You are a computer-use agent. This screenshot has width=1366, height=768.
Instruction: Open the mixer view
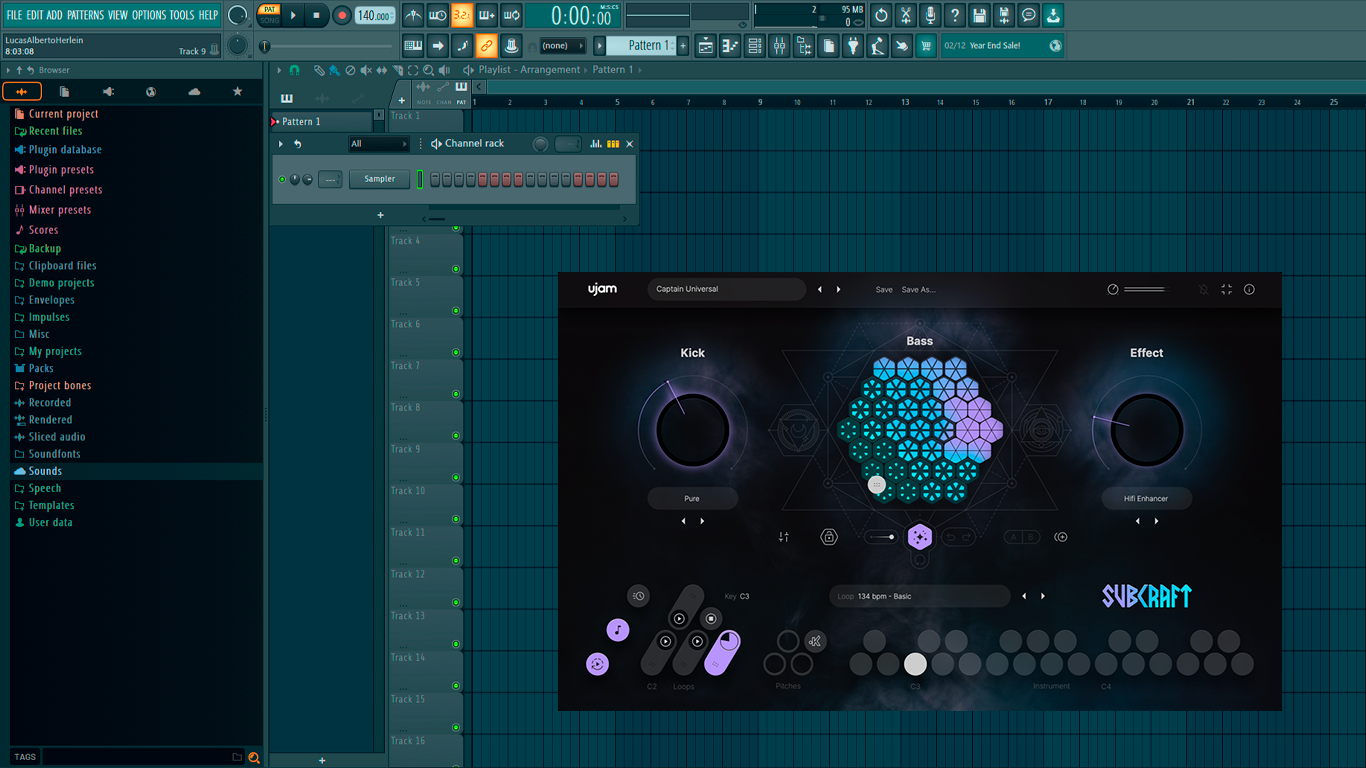pyautogui.click(x=779, y=46)
